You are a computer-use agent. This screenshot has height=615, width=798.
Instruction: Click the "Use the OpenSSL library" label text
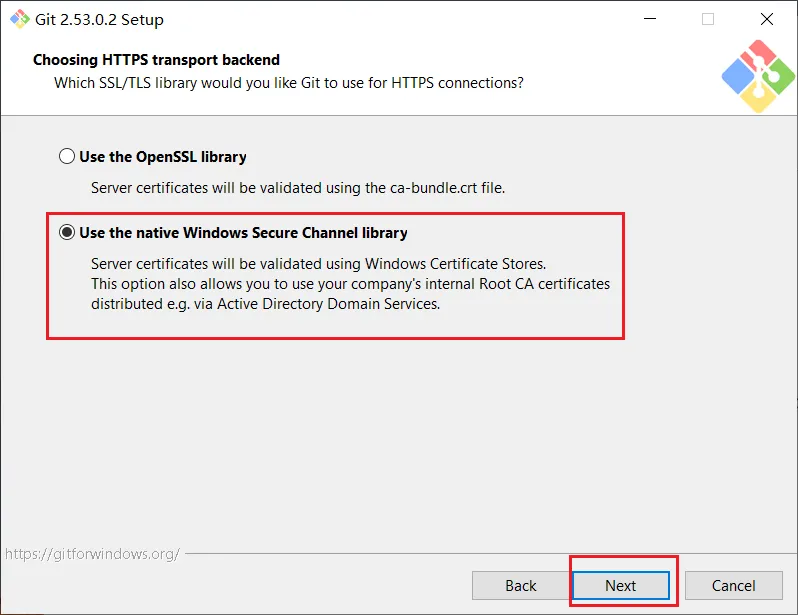162,157
